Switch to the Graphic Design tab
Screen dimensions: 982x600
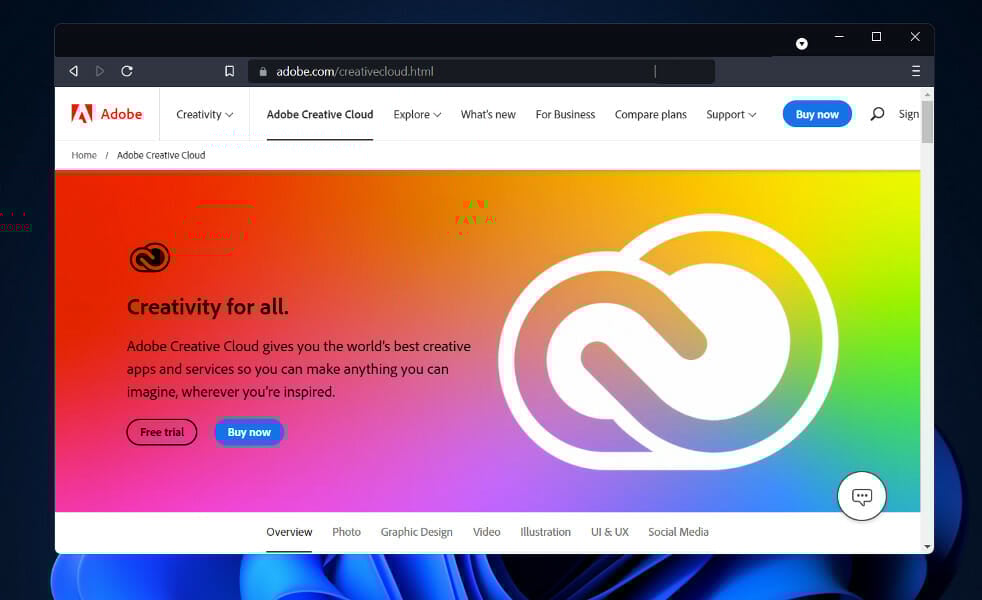coord(416,532)
